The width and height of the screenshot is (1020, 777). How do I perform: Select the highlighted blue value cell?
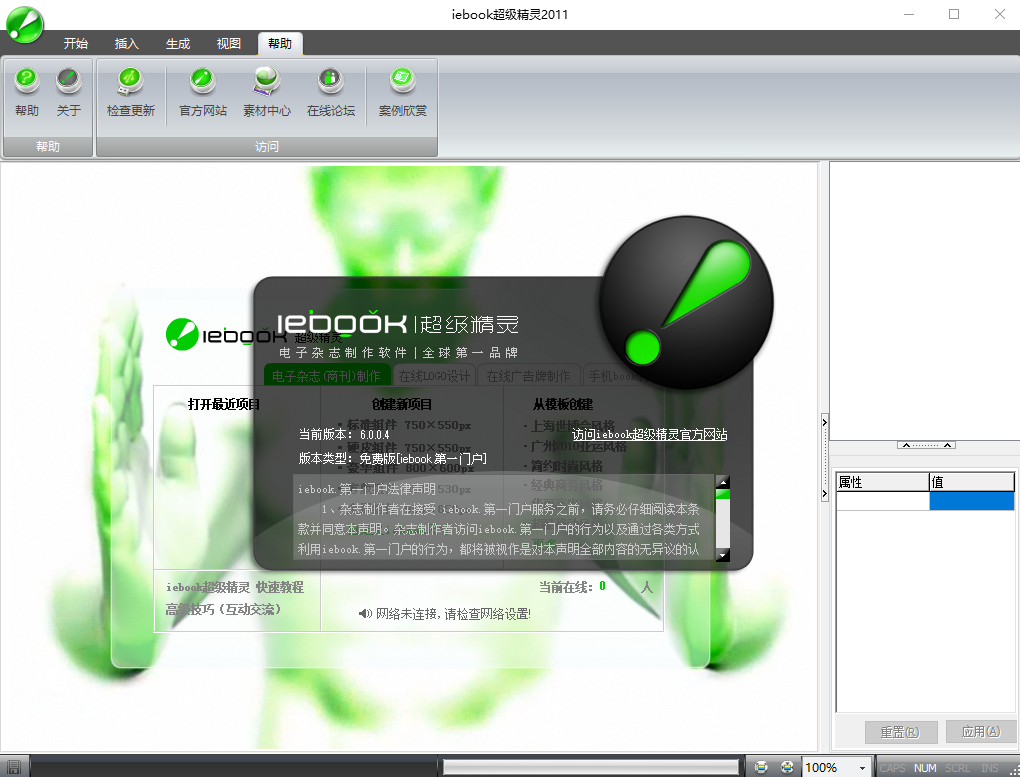(x=972, y=501)
